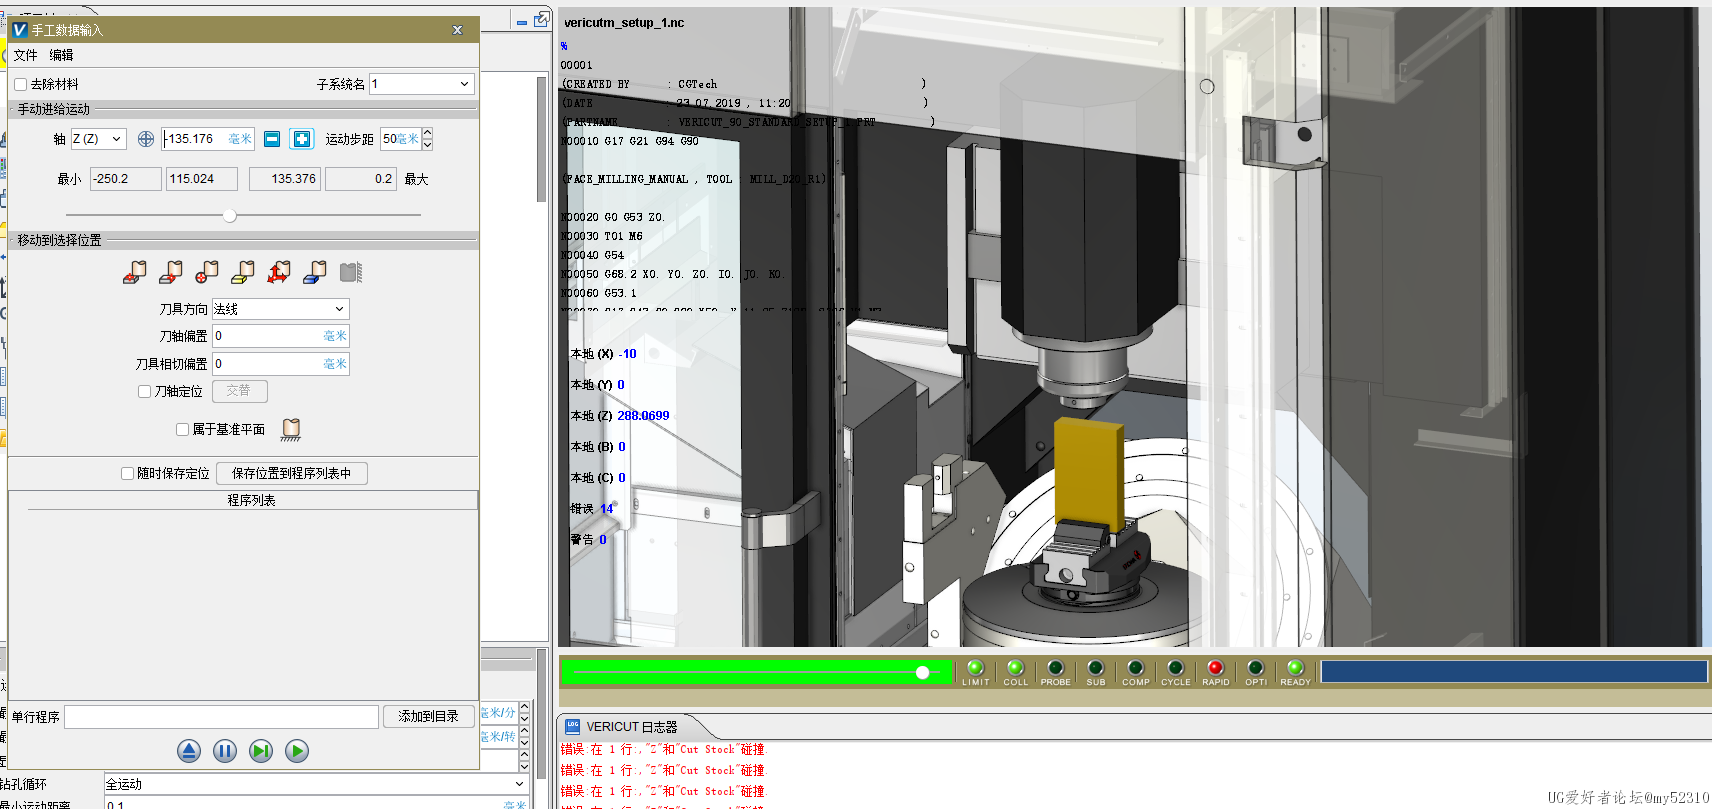Click the 刀轴偏置 input field
The image size is (1712, 809).
click(281, 336)
